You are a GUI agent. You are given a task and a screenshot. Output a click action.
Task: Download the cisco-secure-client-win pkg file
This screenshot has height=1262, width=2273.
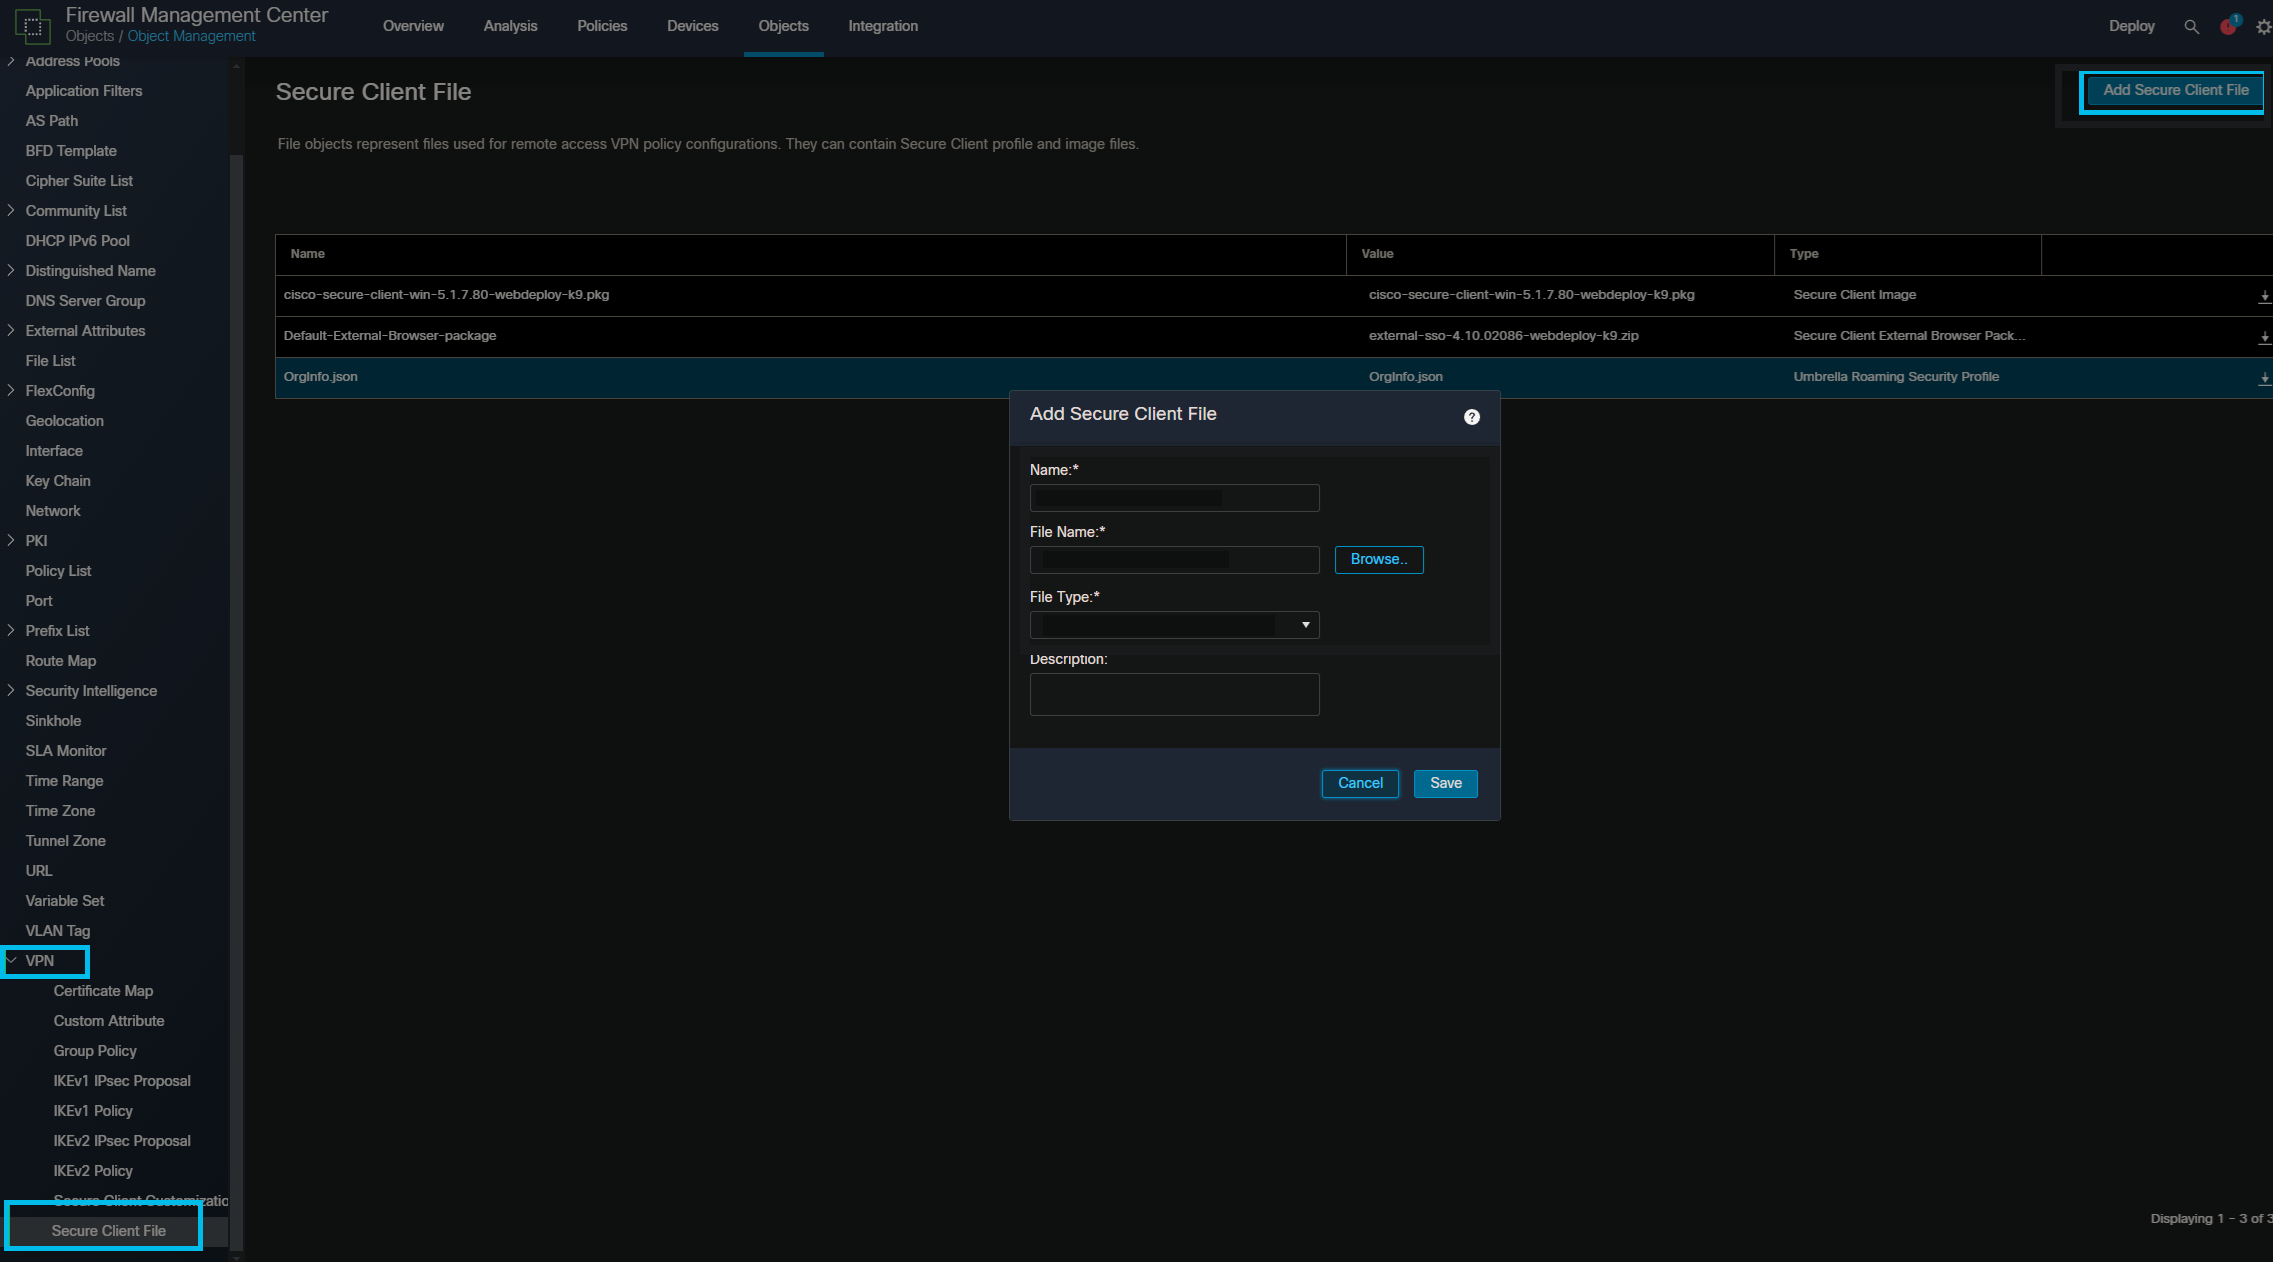click(x=2264, y=297)
